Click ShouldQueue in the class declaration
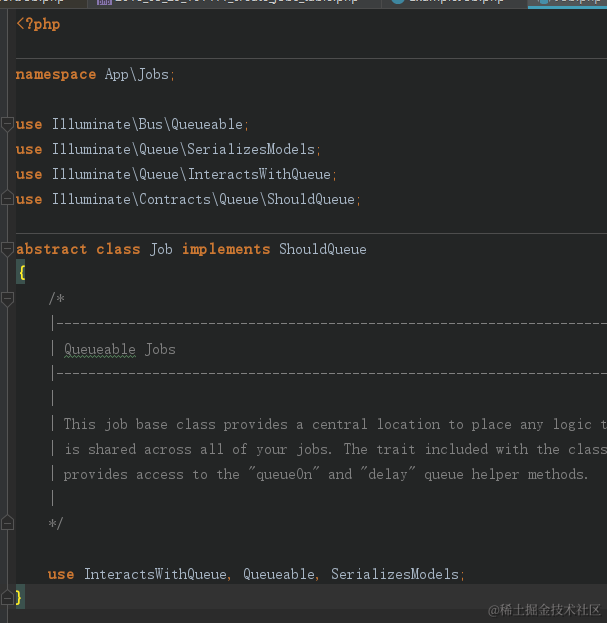The image size is (607, 623). click(323, 250)
